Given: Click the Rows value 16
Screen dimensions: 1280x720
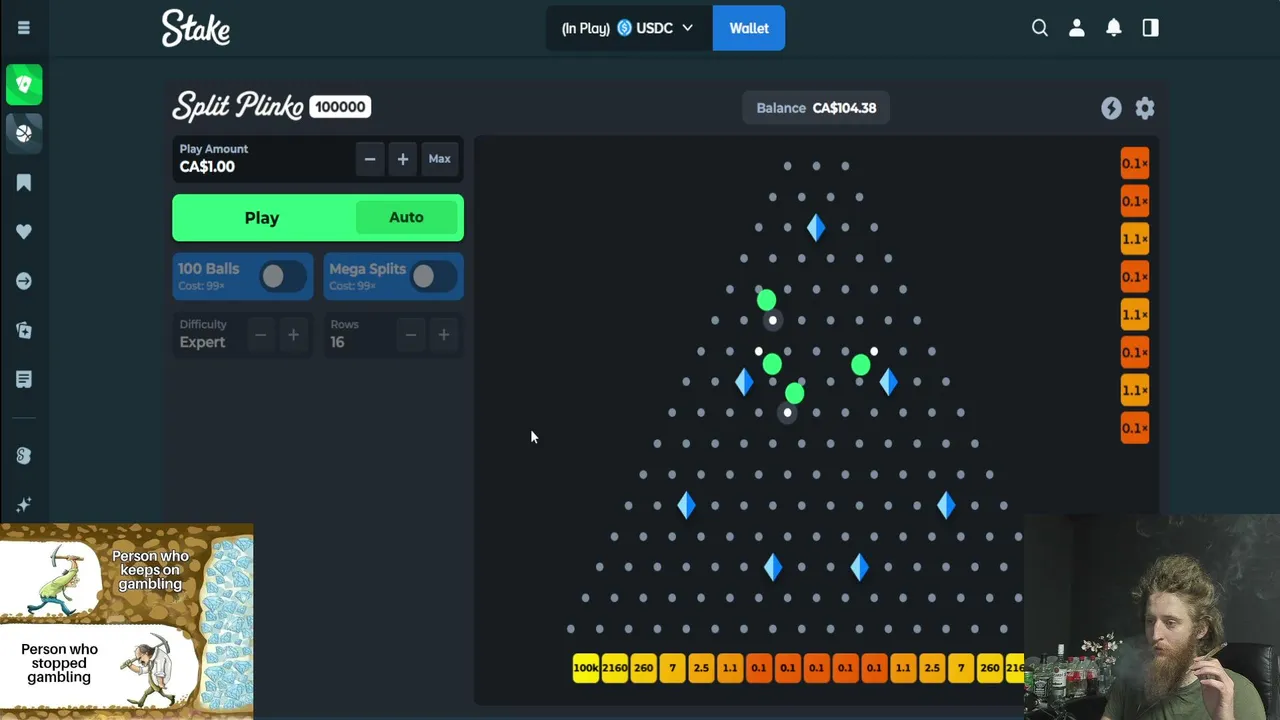Looking at the screenshot, I should [337, 342].
